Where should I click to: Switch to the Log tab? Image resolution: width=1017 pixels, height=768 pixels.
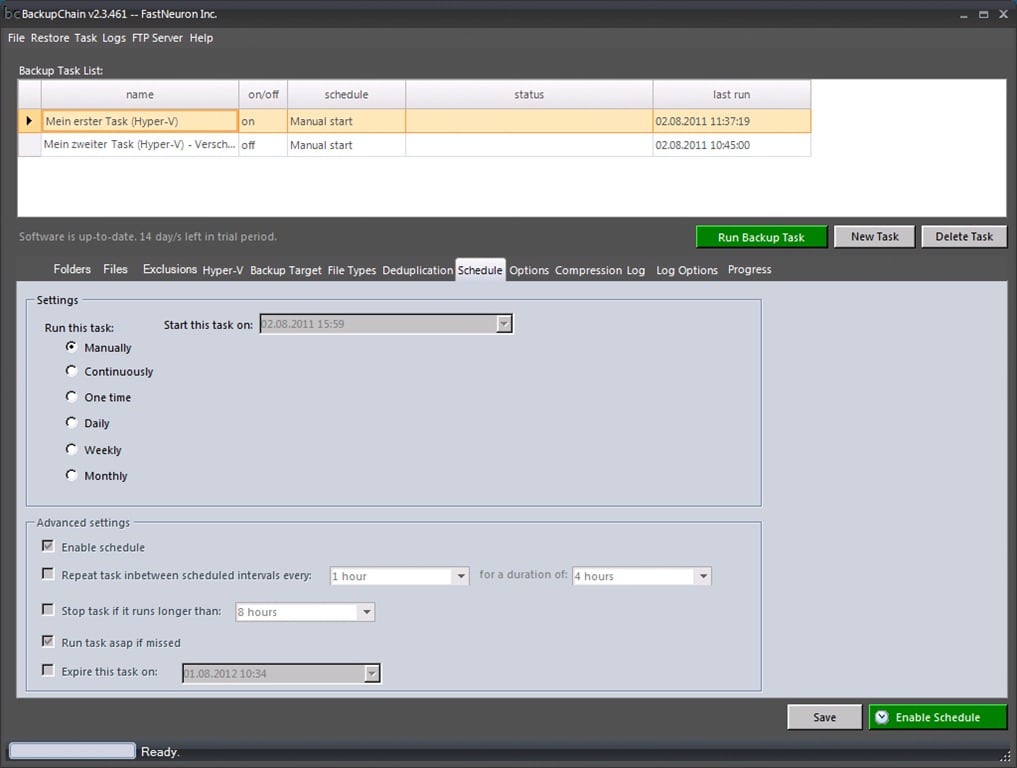[636, 270]
